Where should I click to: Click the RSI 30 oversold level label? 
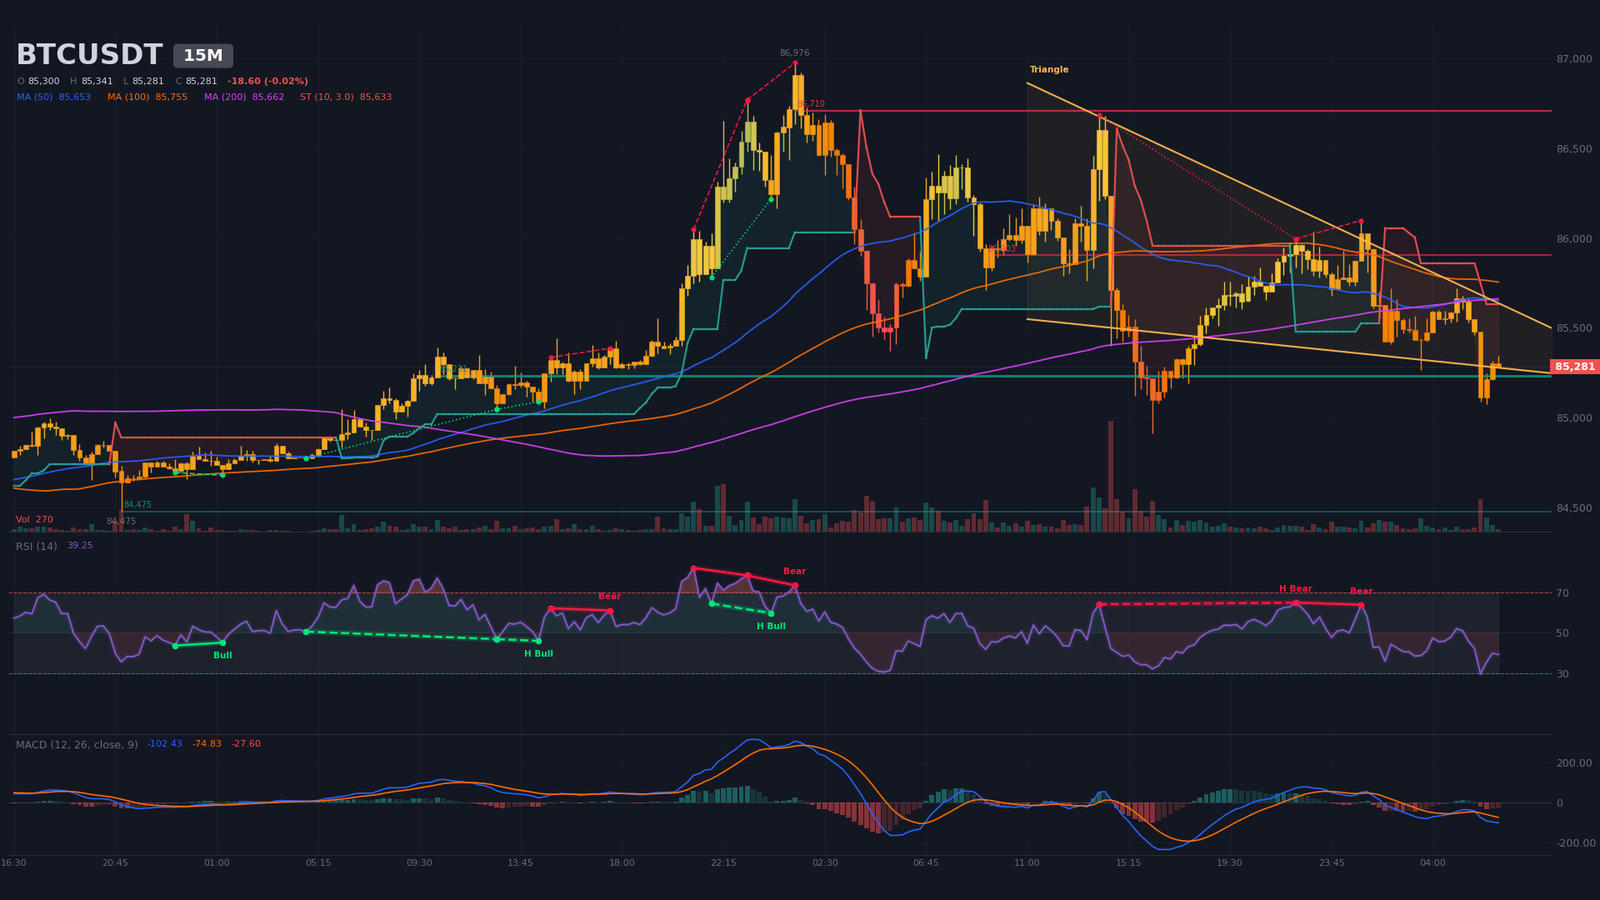1562,674
